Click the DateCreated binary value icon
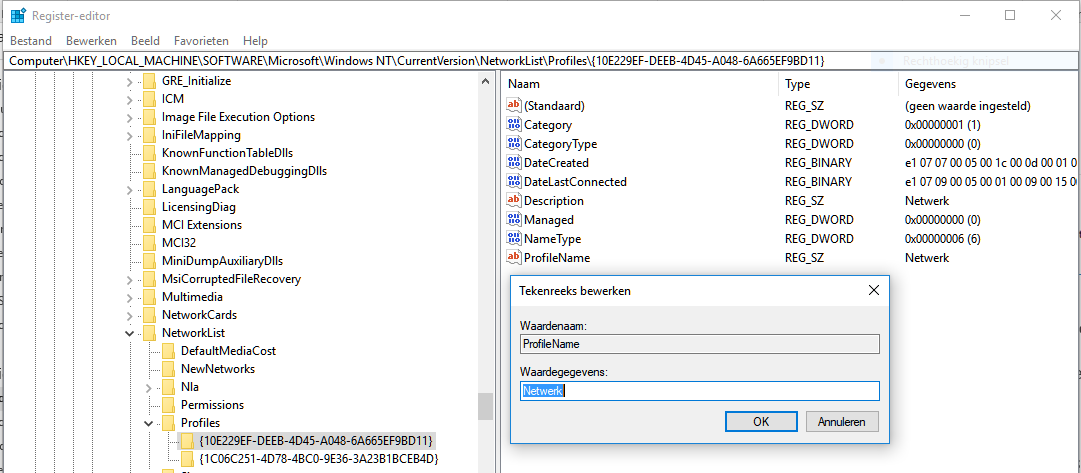 [515, 163]
